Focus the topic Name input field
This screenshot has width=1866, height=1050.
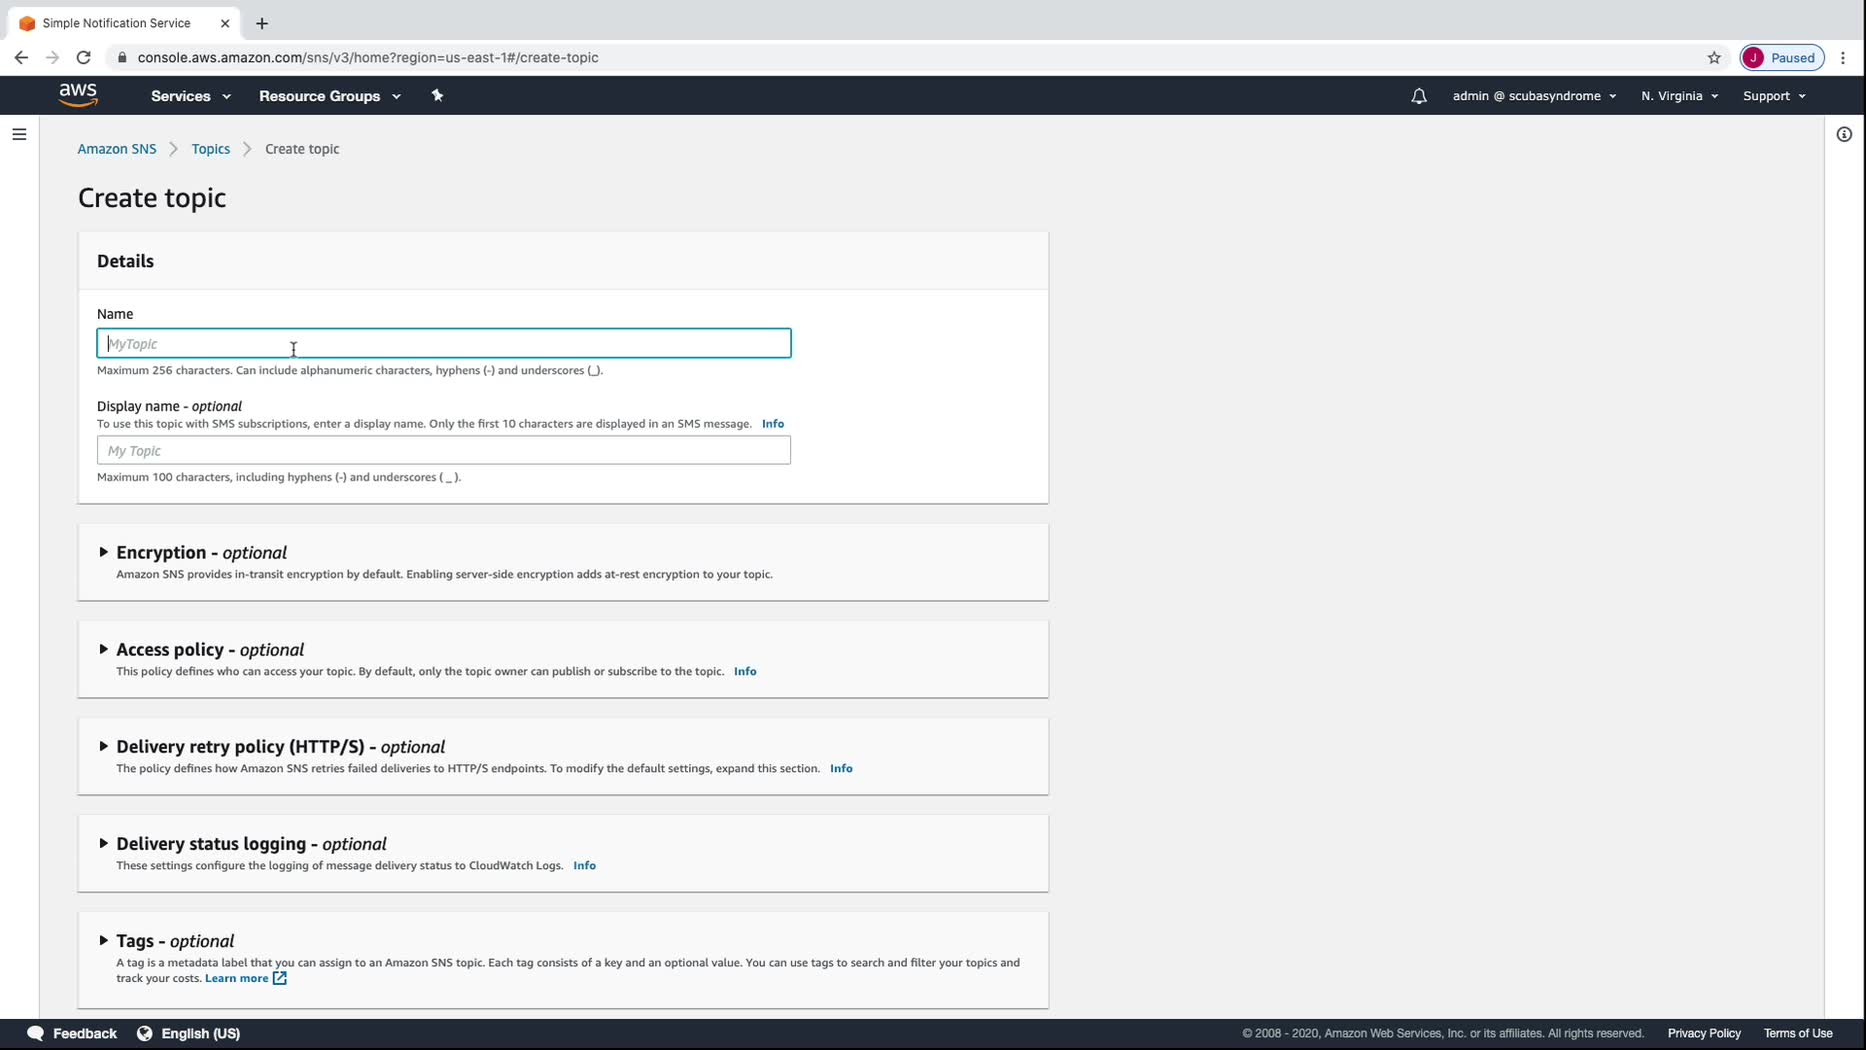coord(444,343)
